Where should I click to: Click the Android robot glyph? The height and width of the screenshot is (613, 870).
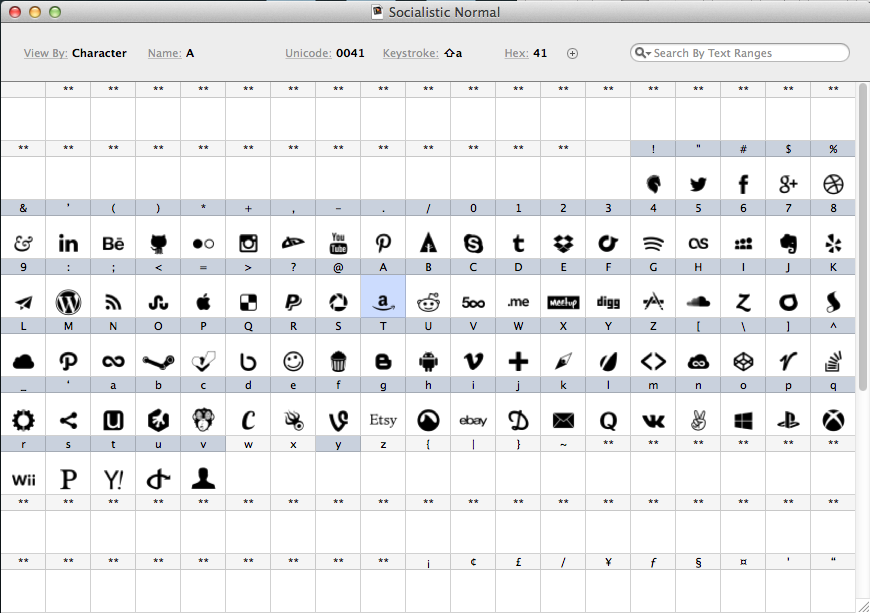click(x=428, y=359)
